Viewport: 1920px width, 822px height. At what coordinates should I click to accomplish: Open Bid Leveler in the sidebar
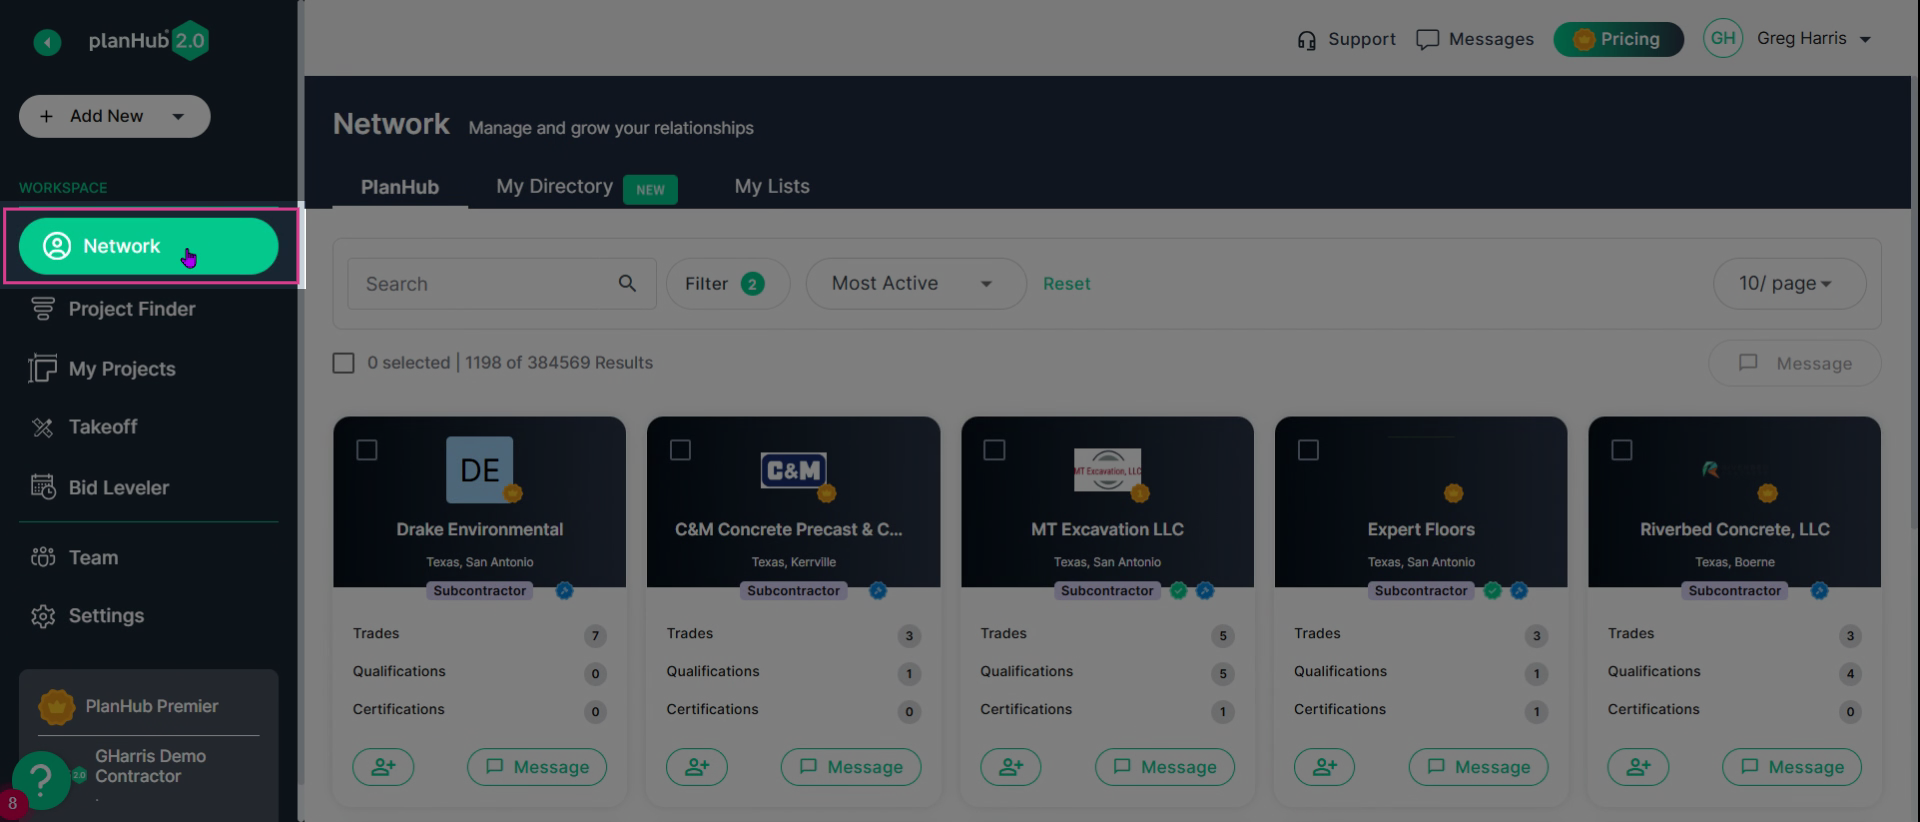tap(119, 488)
